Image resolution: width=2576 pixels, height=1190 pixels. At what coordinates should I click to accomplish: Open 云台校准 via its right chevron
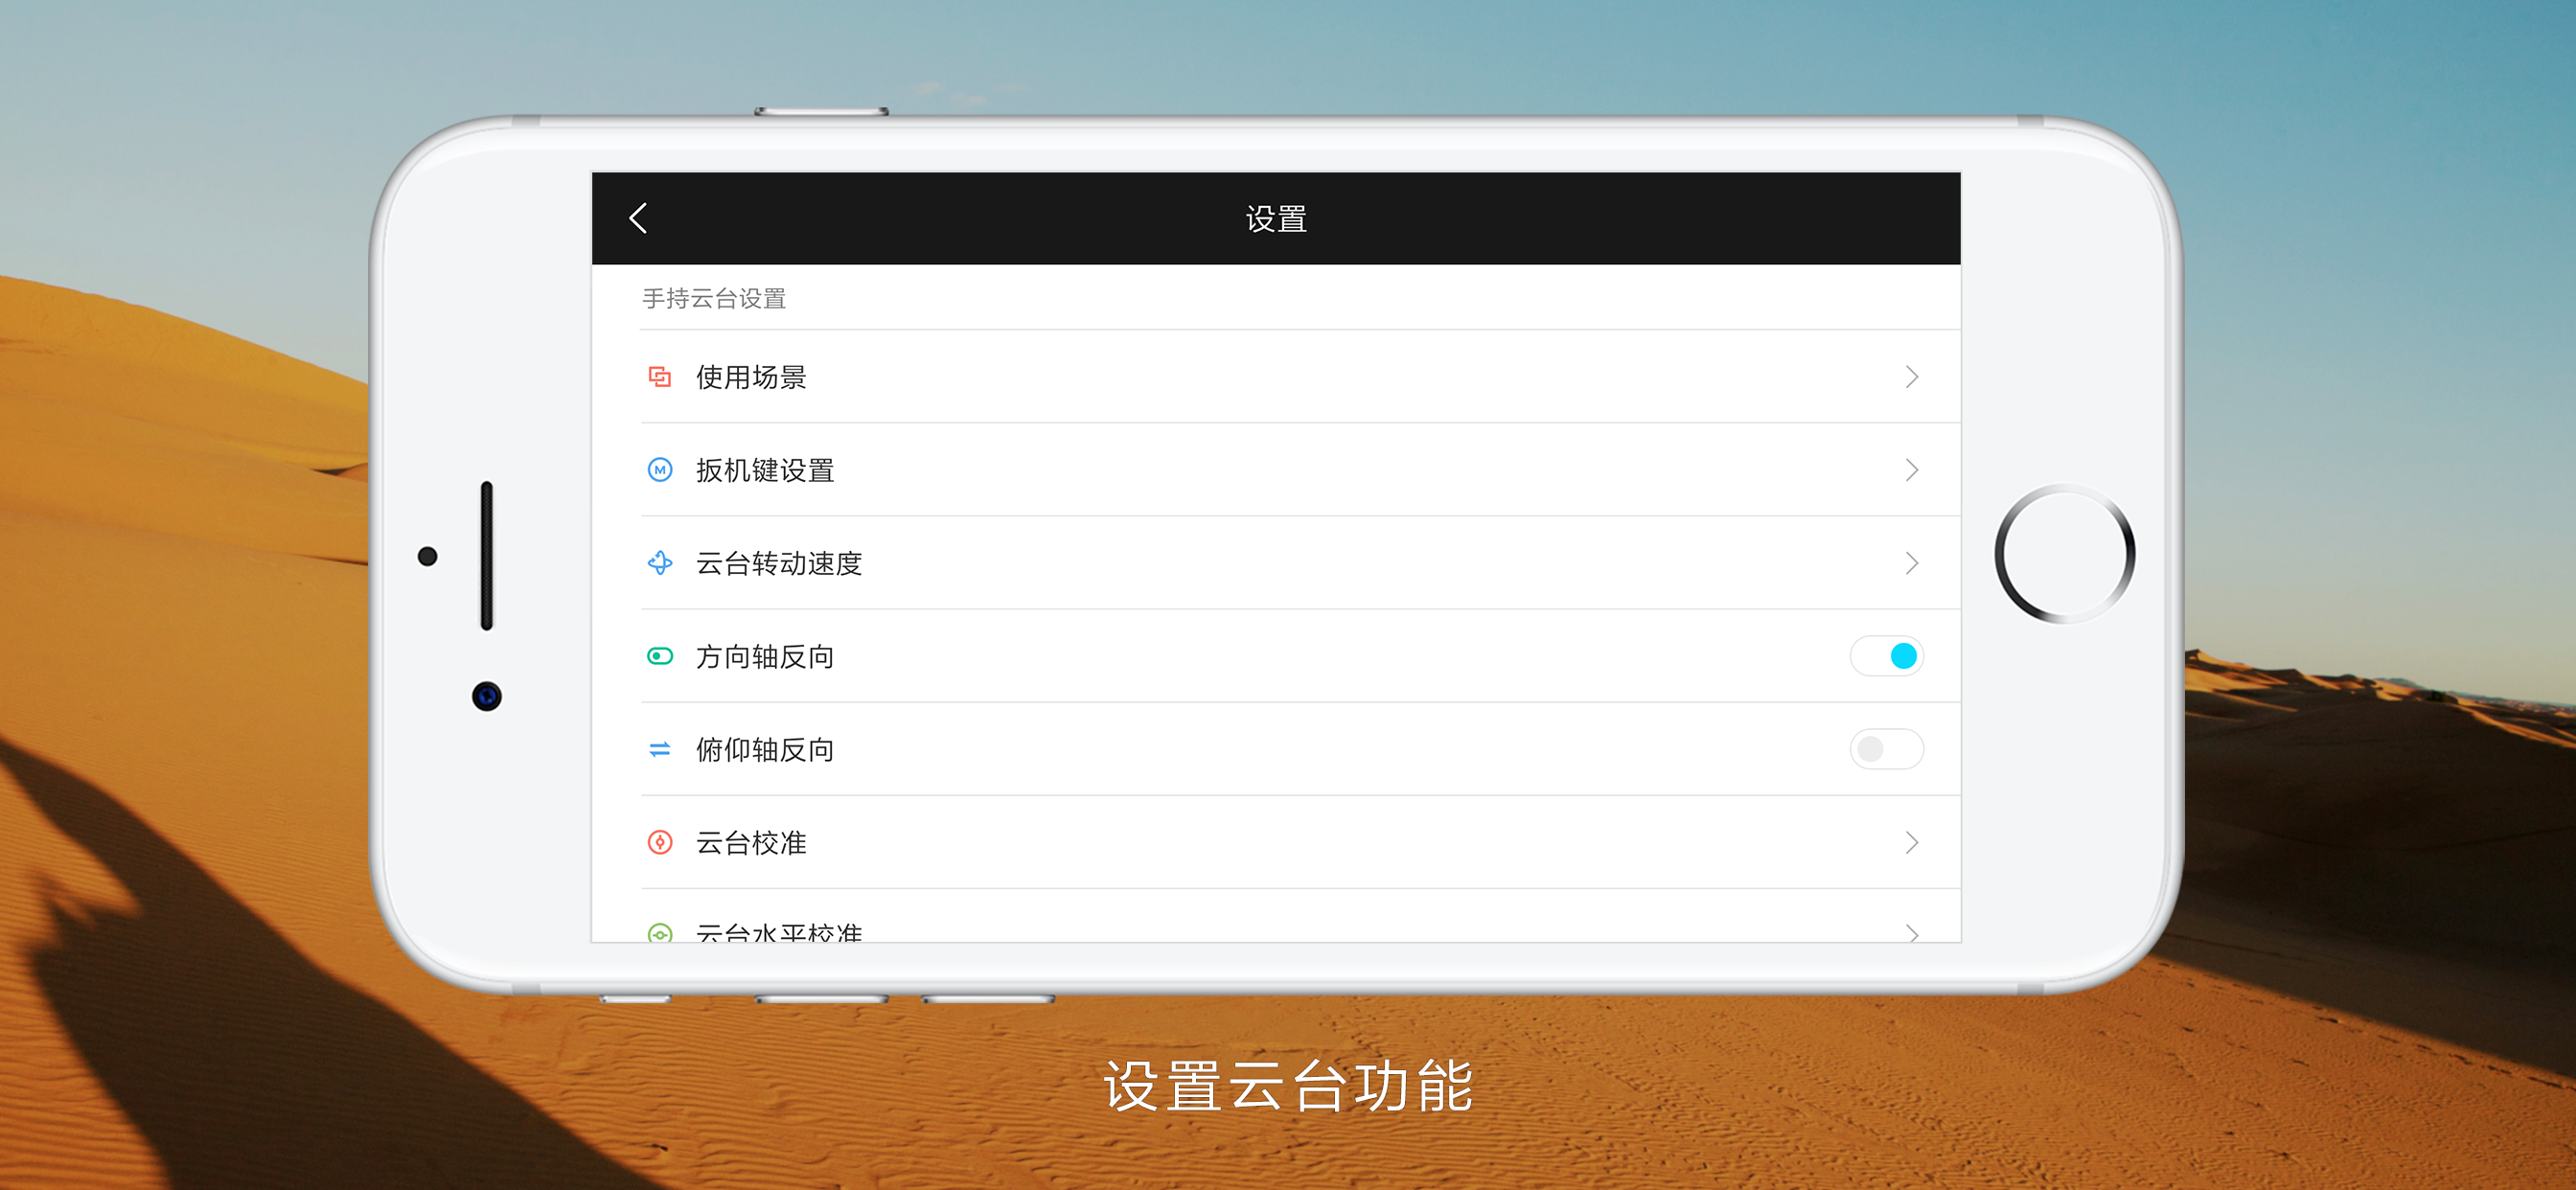click(x=1911, y=842)
